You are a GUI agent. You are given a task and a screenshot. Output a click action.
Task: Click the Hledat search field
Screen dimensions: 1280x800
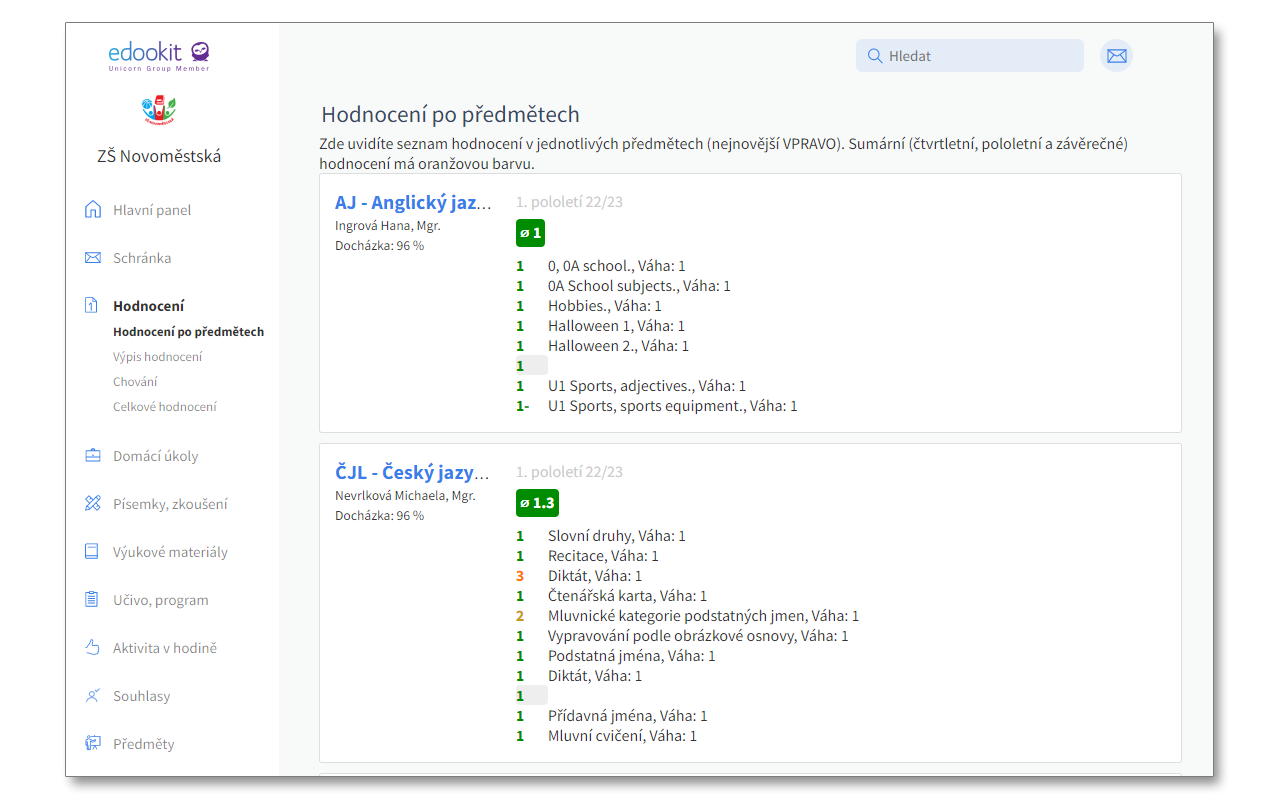coord(980,56)
